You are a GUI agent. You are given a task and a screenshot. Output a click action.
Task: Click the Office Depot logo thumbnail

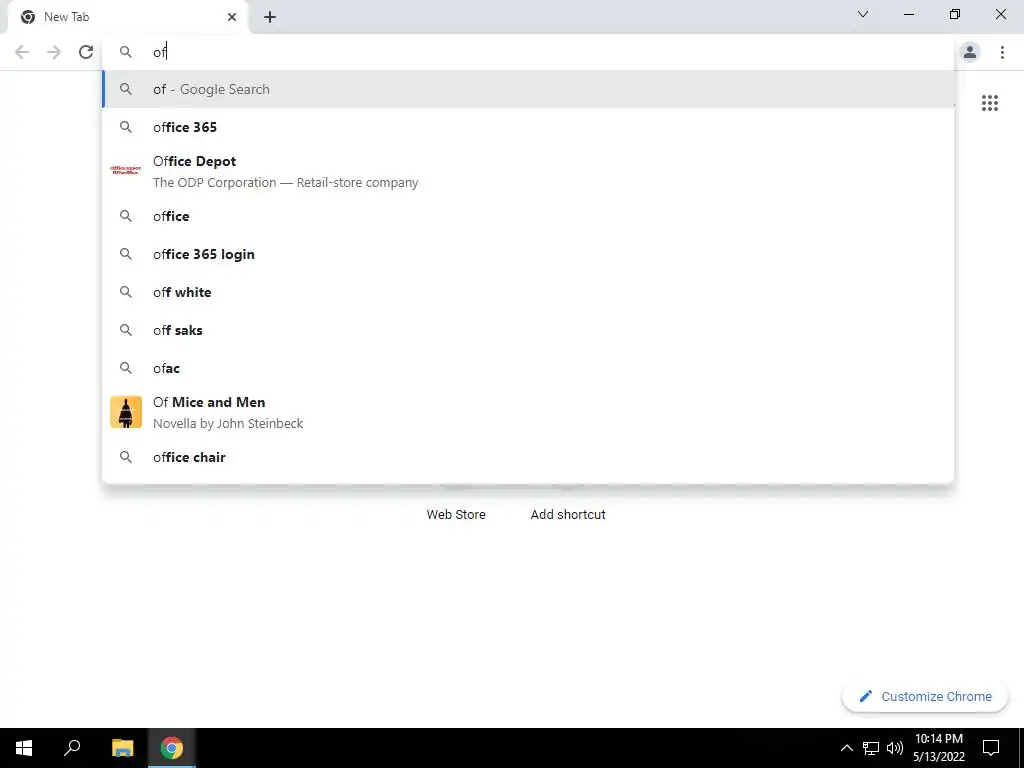tap(125, 170)
